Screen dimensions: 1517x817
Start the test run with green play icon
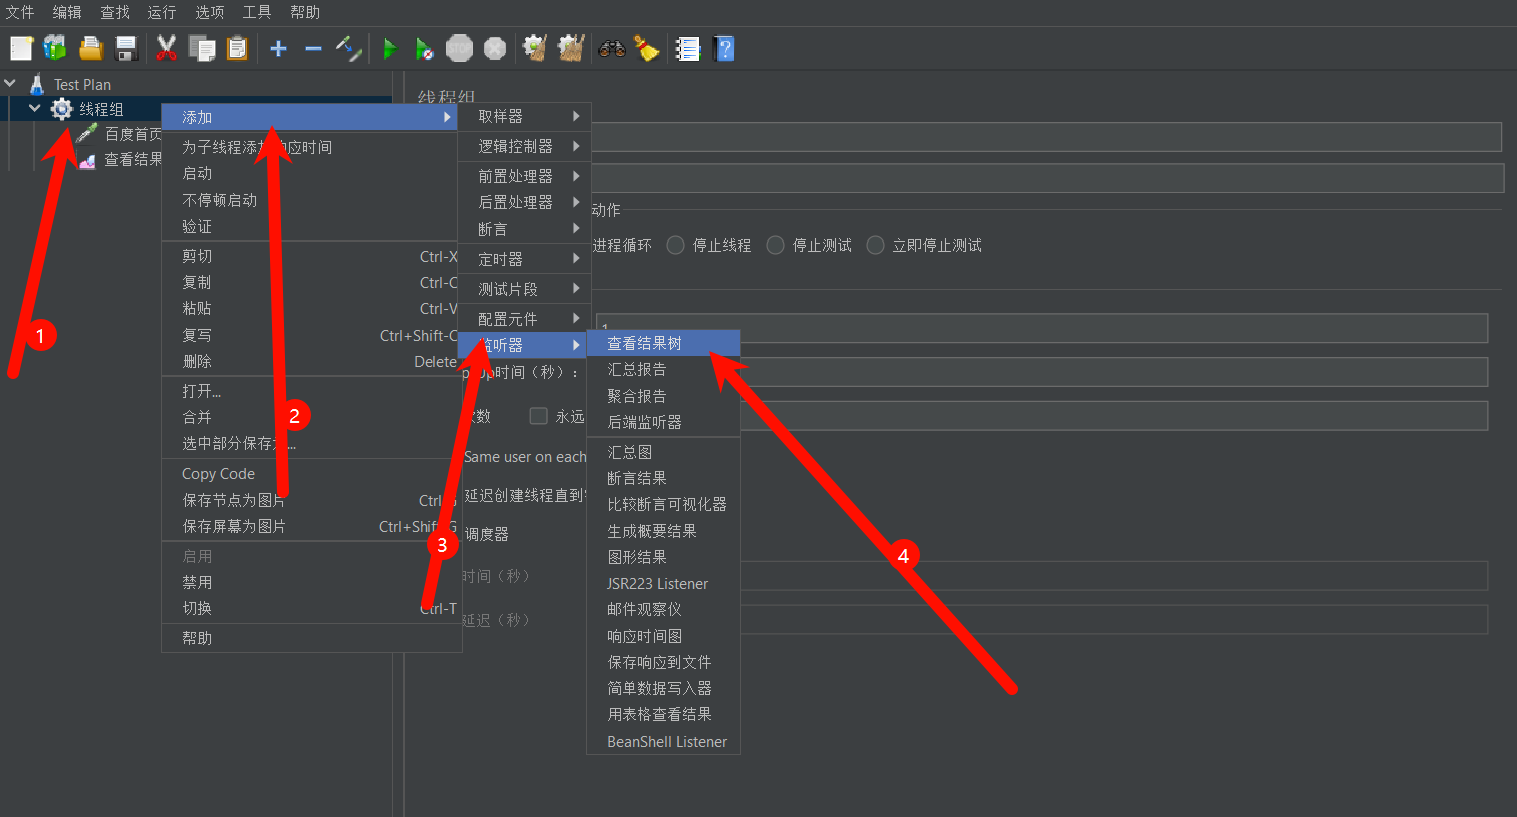point(390,48)
